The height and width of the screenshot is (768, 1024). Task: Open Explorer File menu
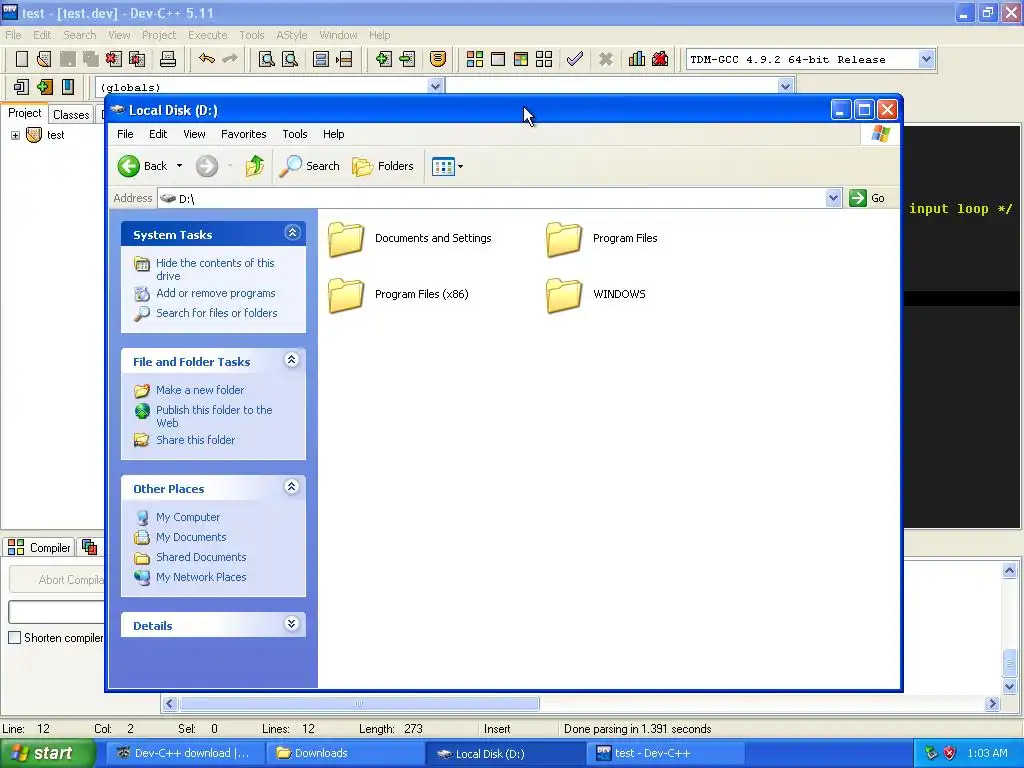[125, 134]
